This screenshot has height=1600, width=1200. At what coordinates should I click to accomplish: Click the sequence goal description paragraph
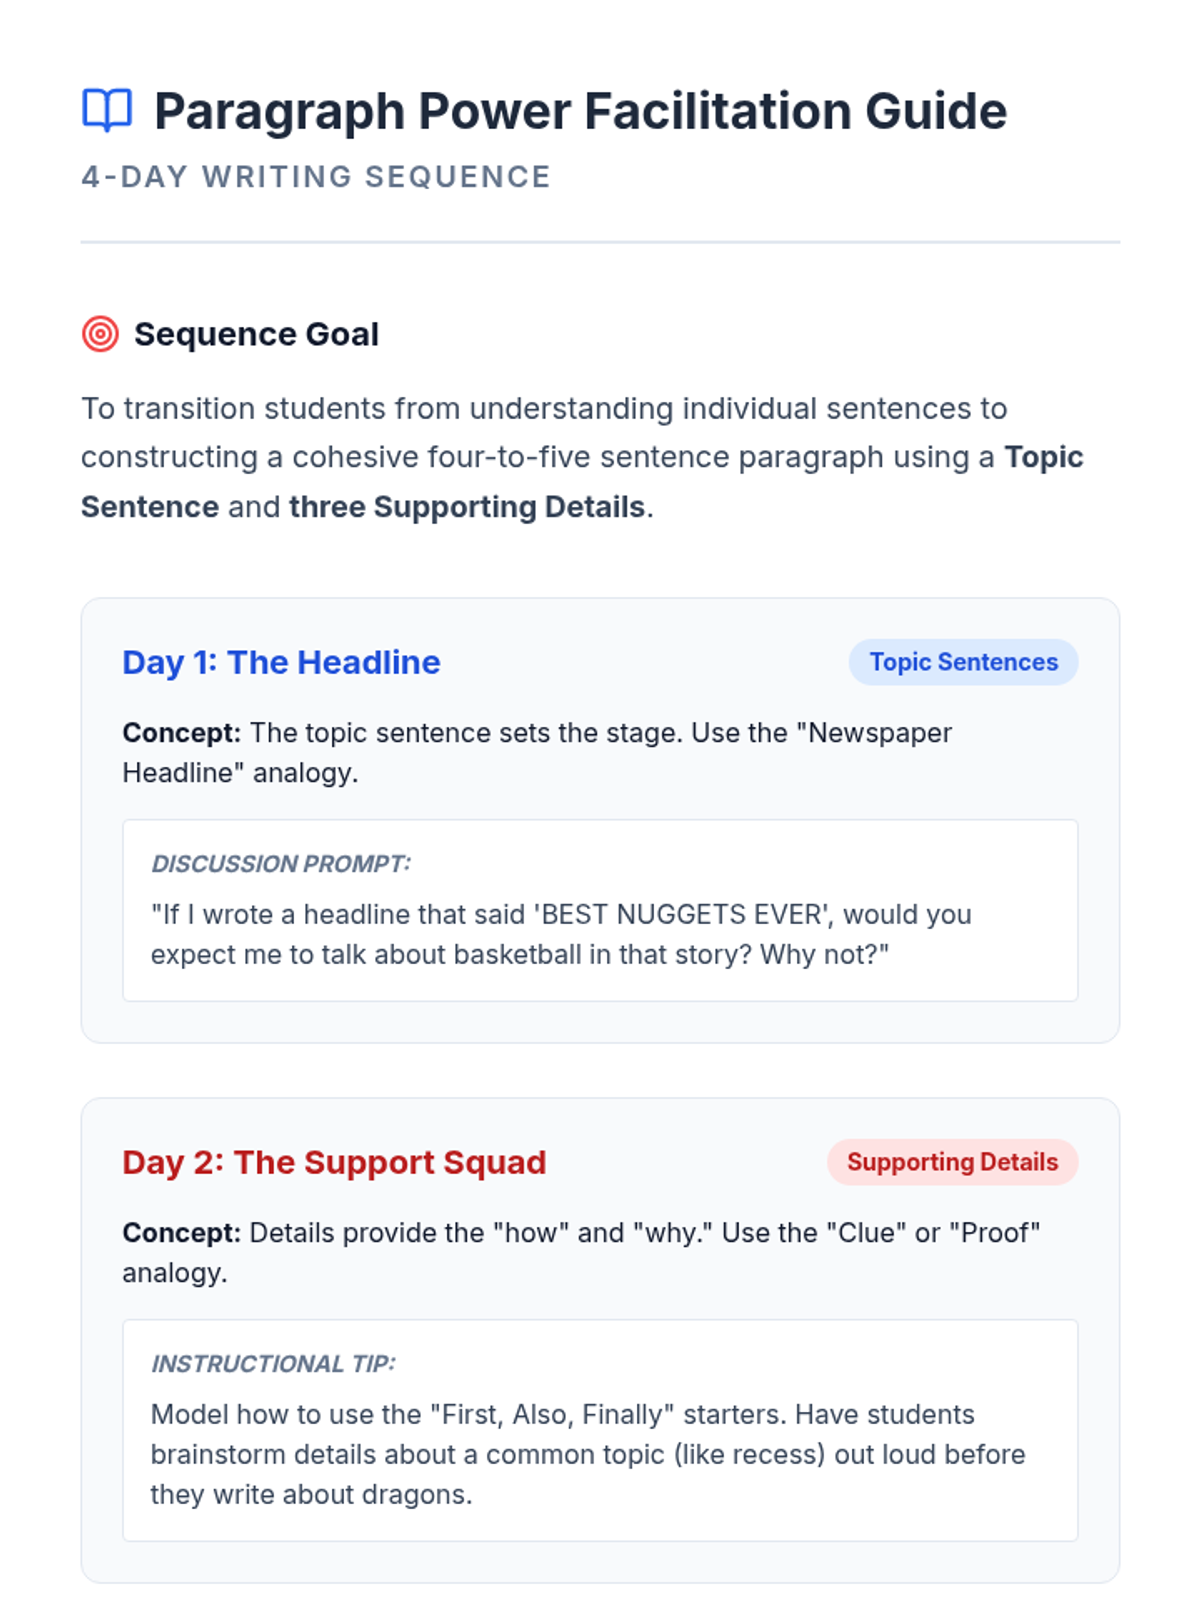tap(582, 457)
